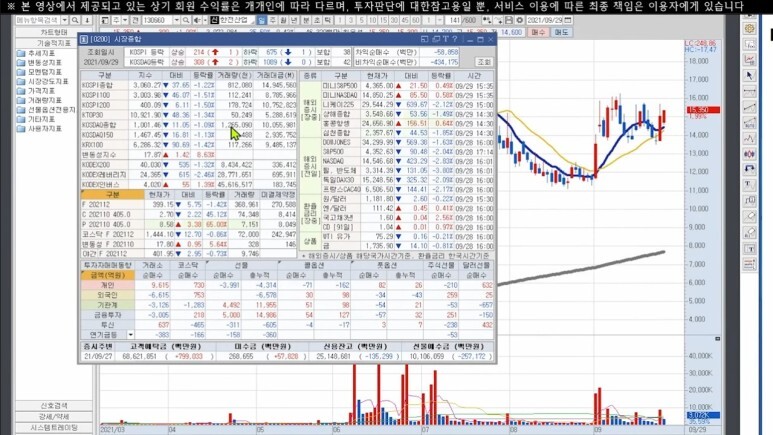Select the 60 interval toggle button
The image size is (773, 435).
[x=416, y=20]
